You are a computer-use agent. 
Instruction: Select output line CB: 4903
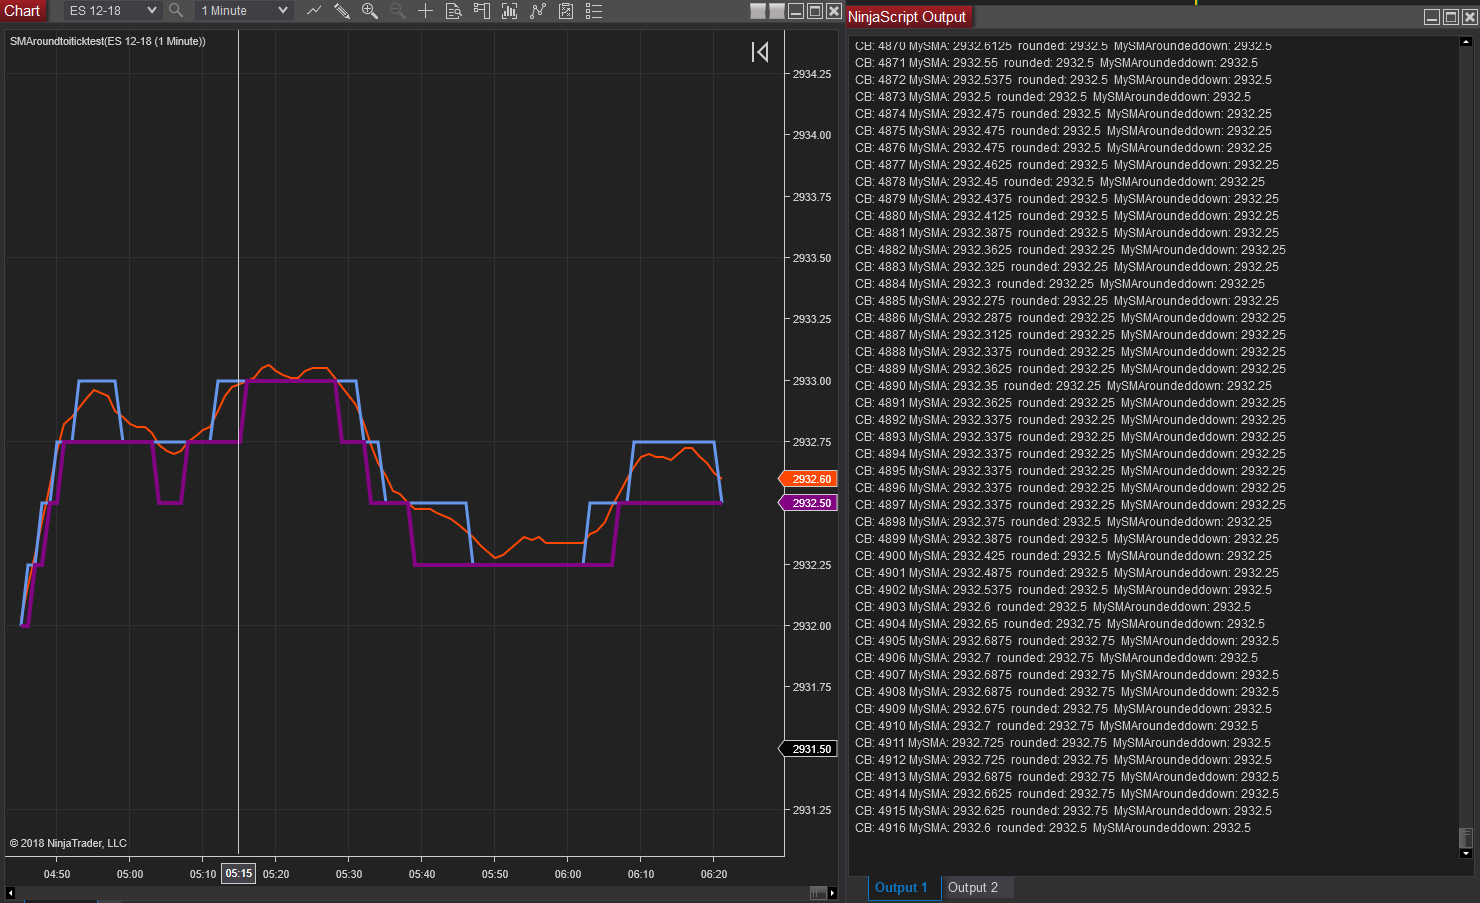(x=1053, y=607)
